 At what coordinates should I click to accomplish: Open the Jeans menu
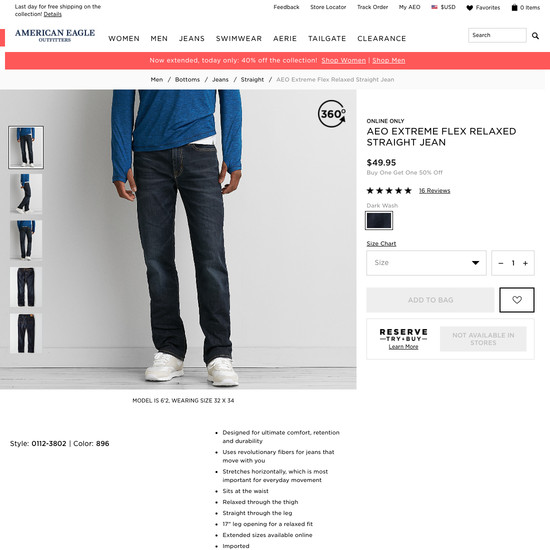[x=192, y=39]
